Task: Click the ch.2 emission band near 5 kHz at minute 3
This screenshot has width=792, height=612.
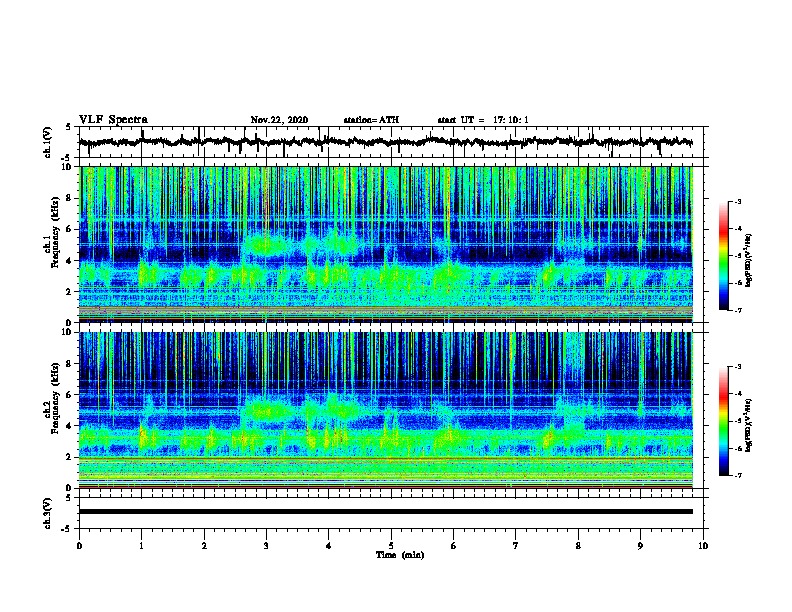Action: pyautogui.click(x=266, y=411)
